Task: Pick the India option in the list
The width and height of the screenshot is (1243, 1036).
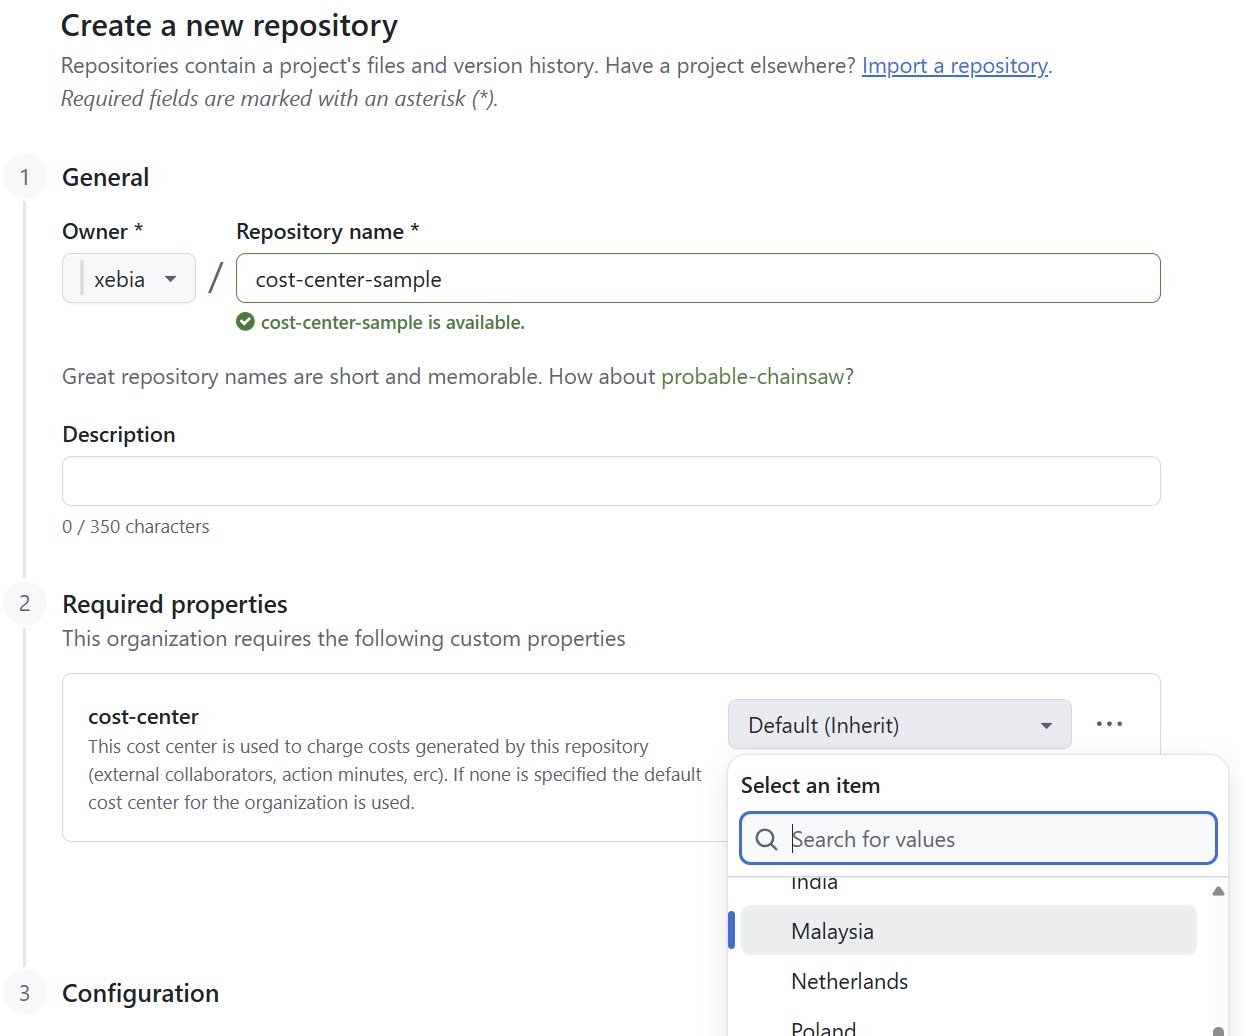Action: click(814, 884)
